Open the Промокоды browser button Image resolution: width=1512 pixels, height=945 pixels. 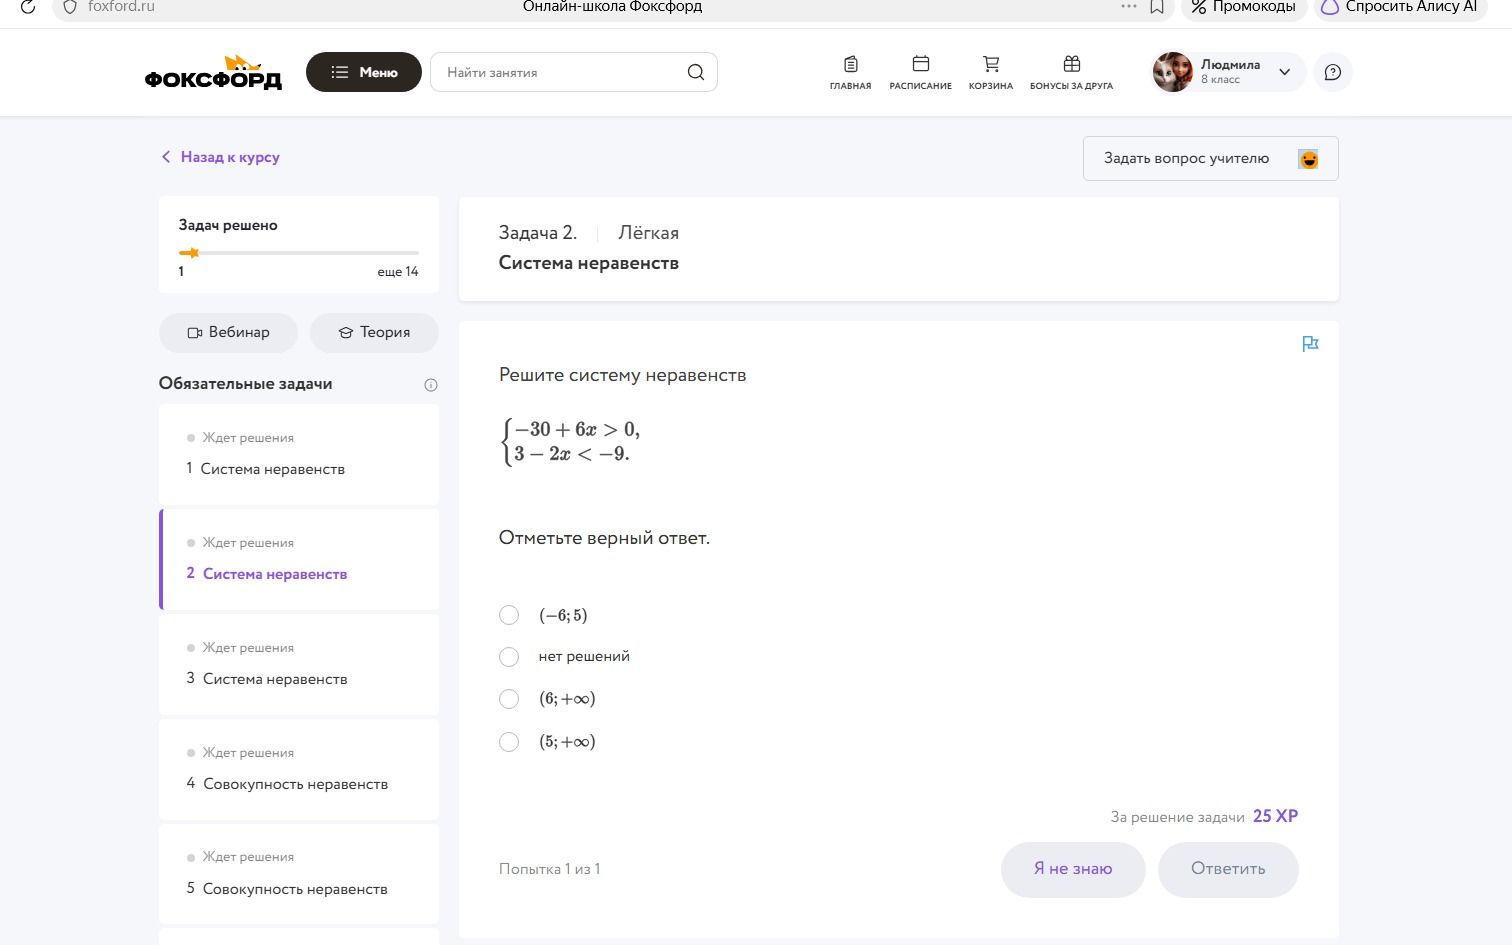click(1244, 8)
